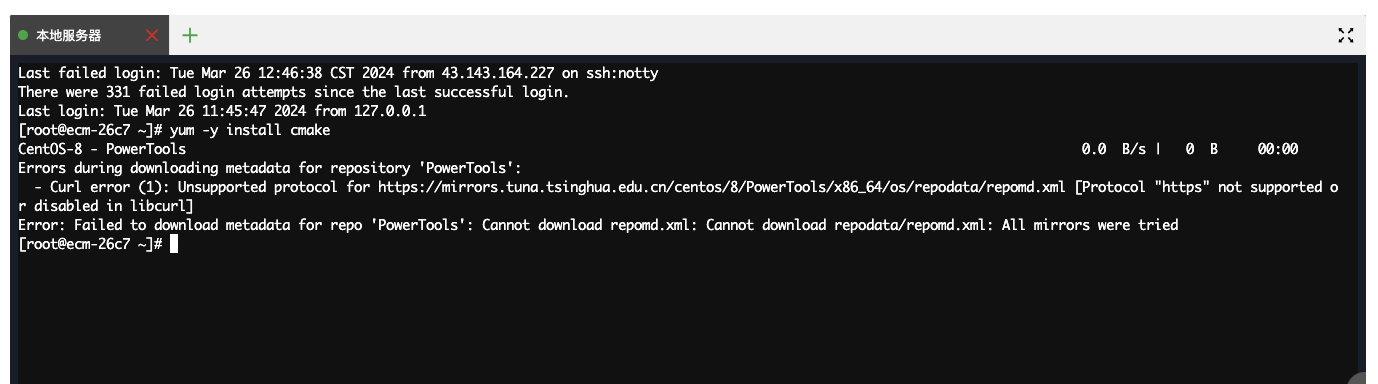This screenshot has height=384, width=1378.
Task: Click the 'Error: Failed to download metadata' line
Action: click(x=598, y=225)
